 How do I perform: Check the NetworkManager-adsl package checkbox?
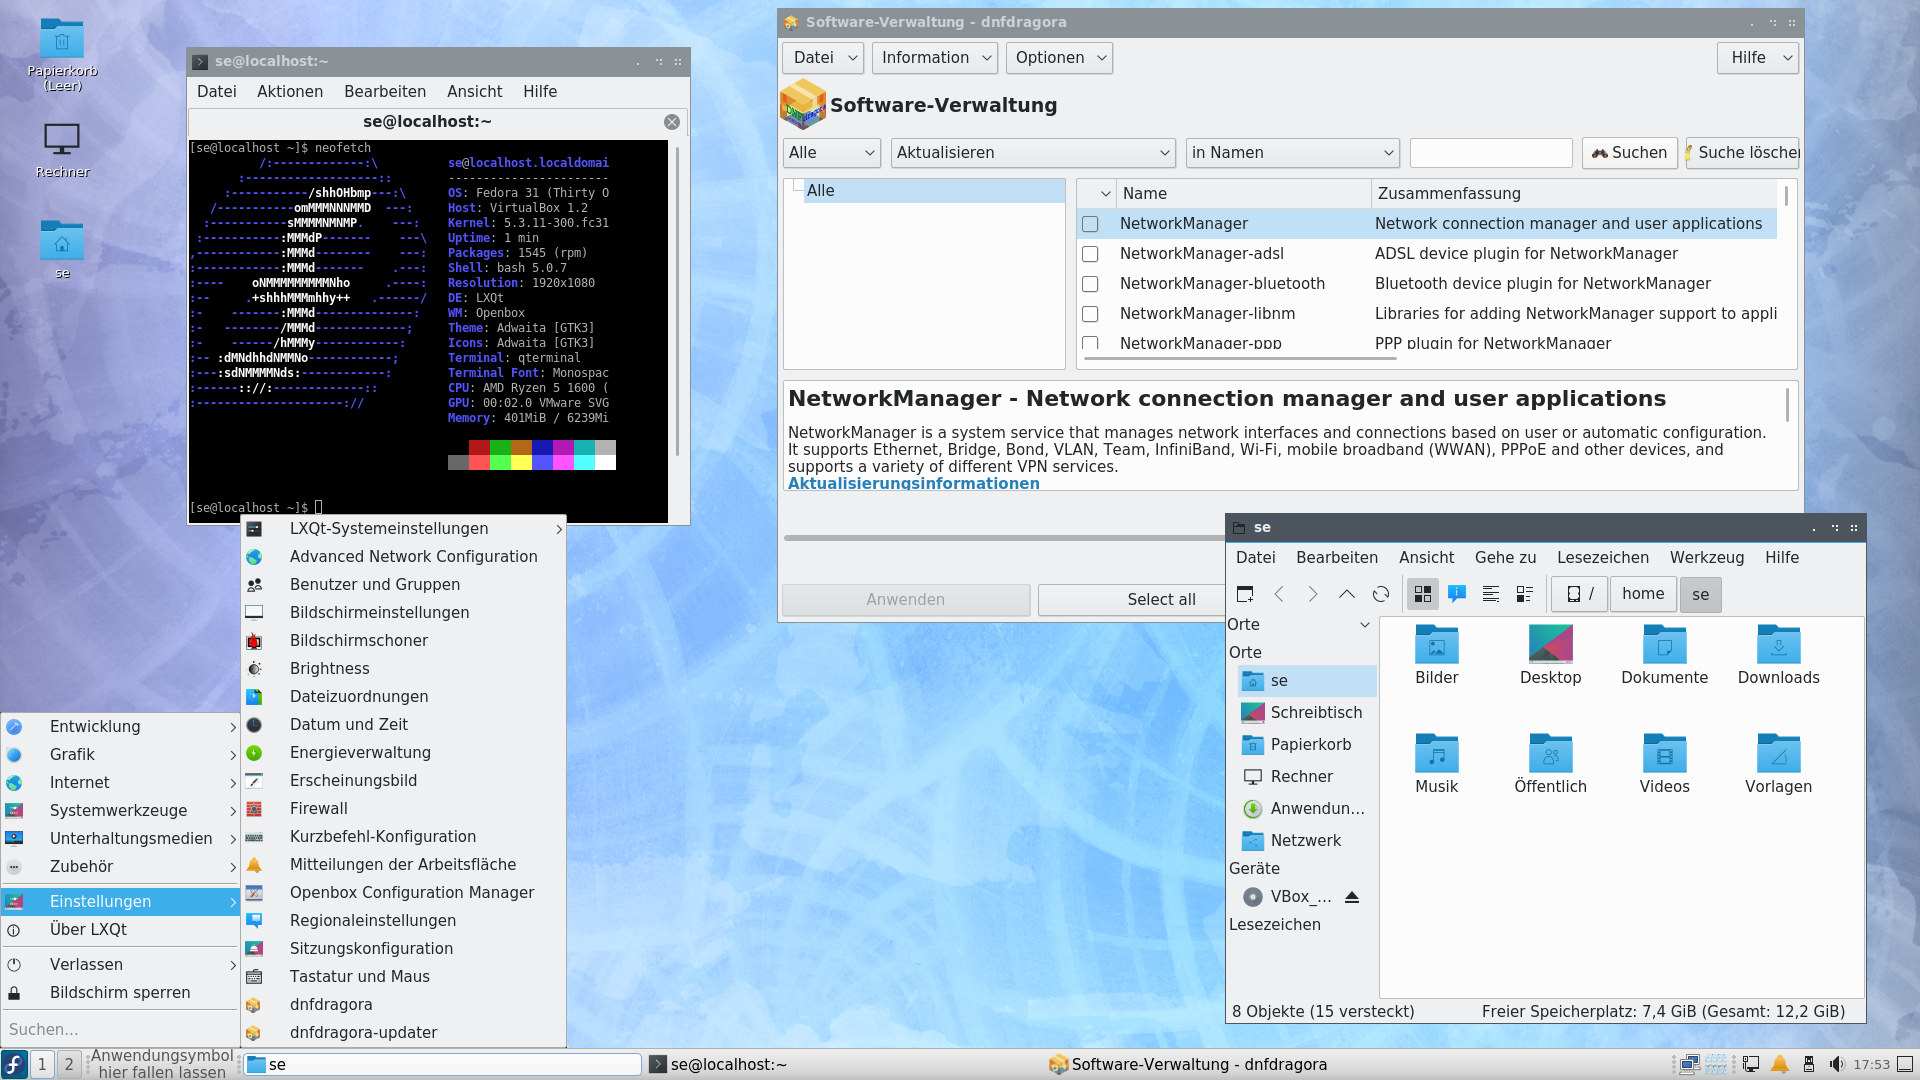coord(1090,254)
